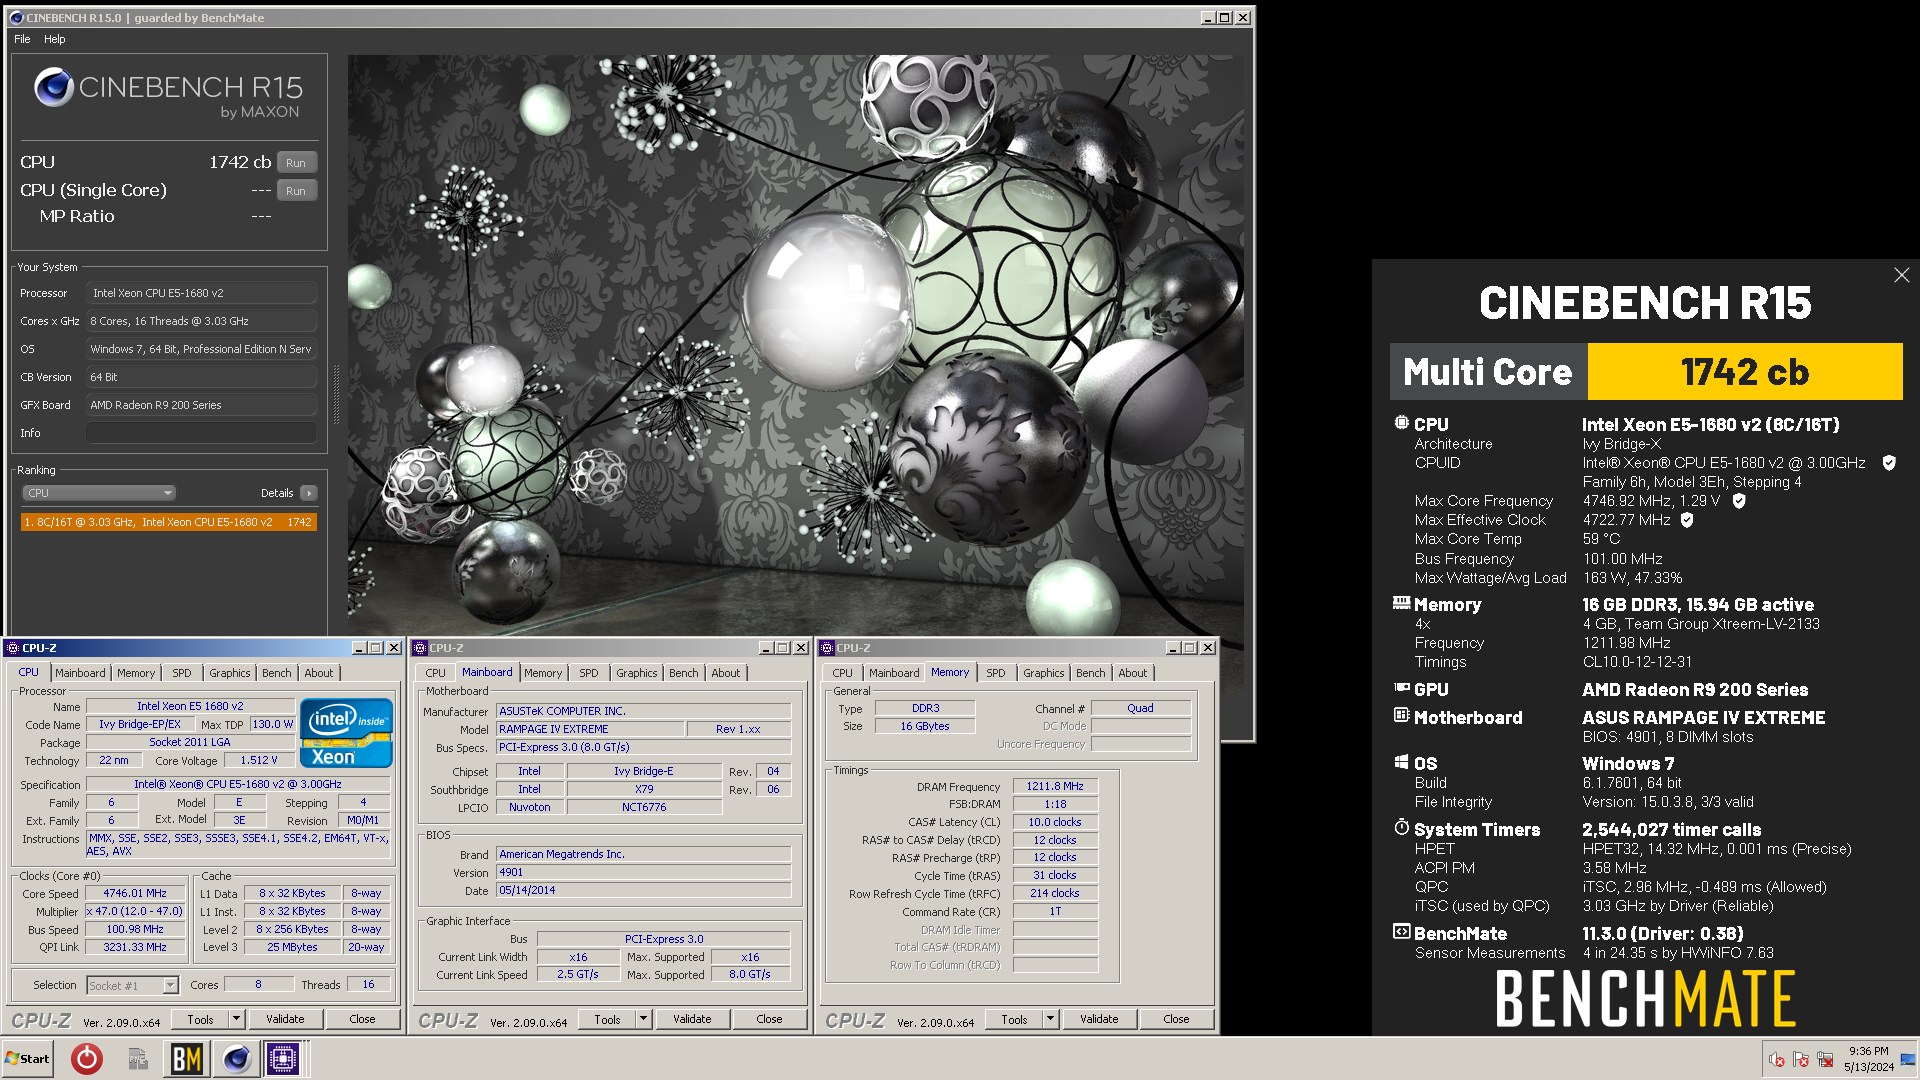The image size is (1920, 1080).
Task: Close the BenchMate result overlay with the X
Action: (x=1901, y=275)
